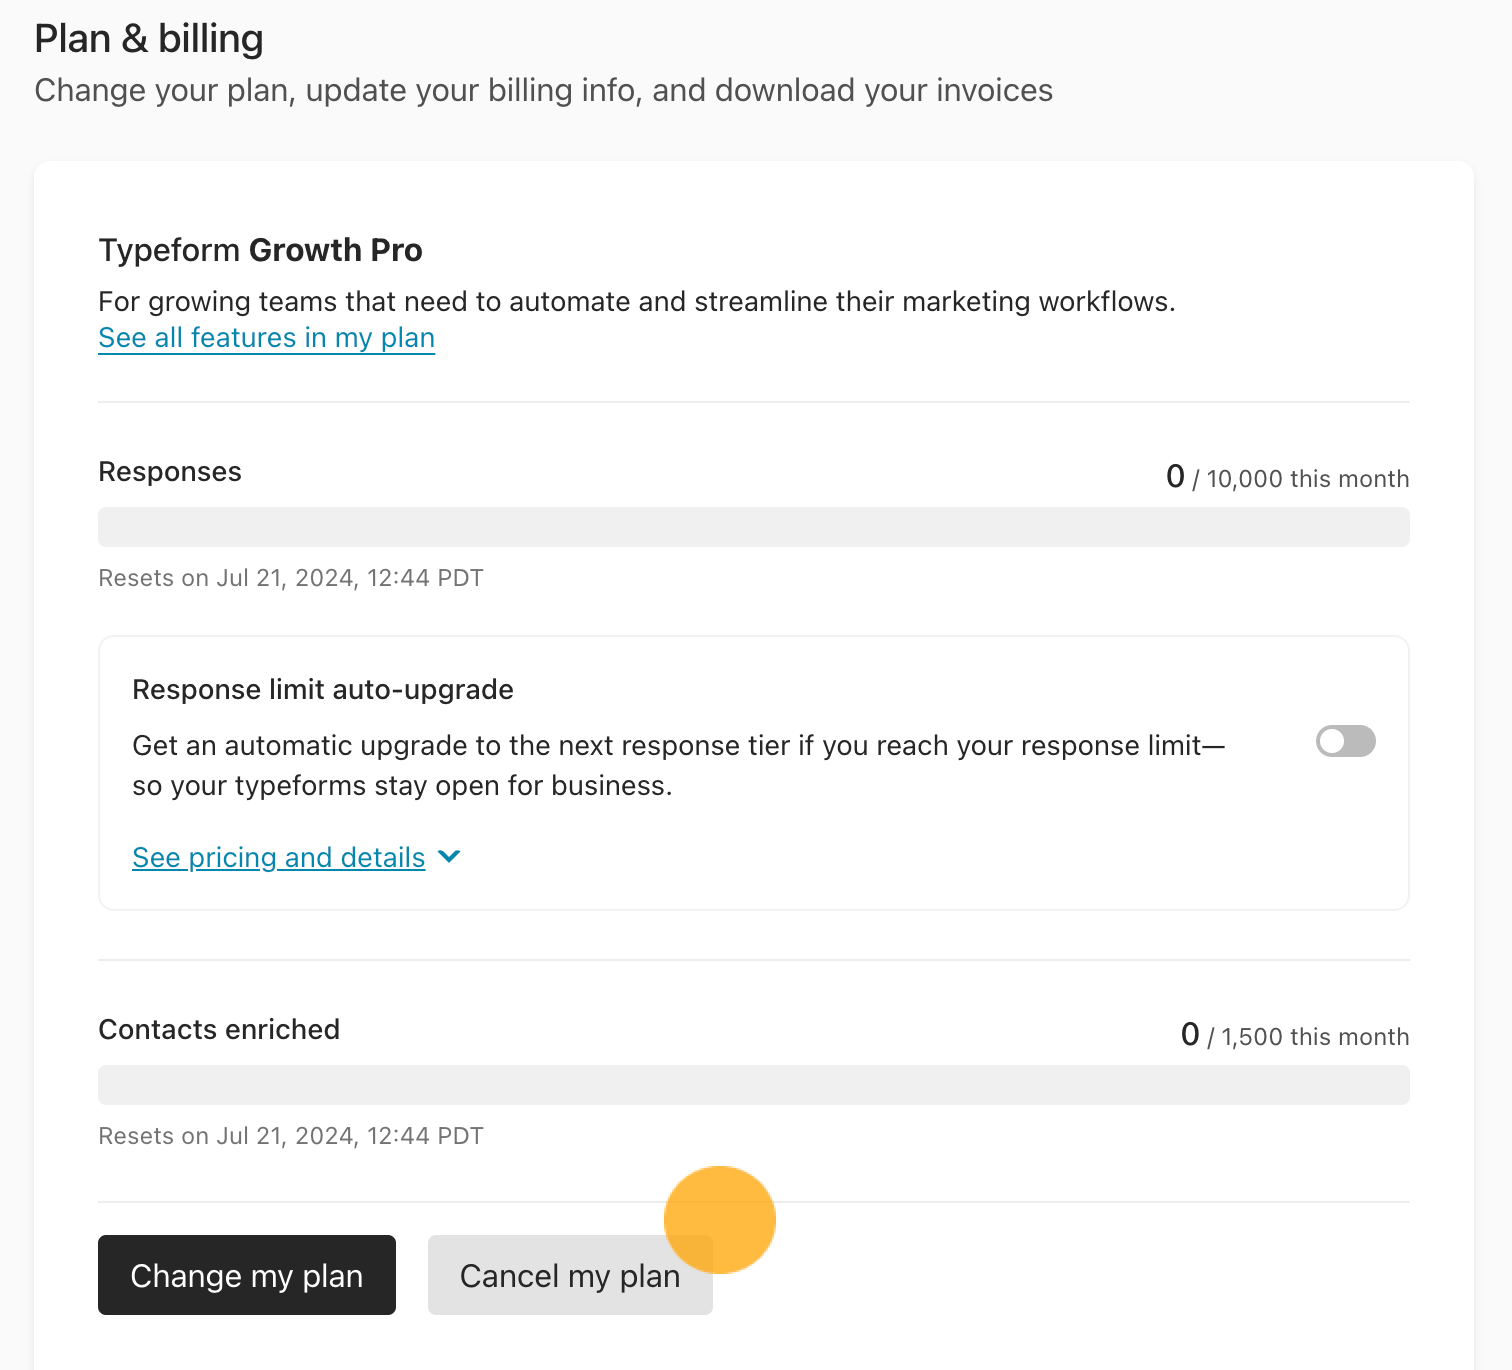The width and height of the screenshot is (1512, 1370).
Task: Click the chevron next to pricing details
Action: click(449, 857)
